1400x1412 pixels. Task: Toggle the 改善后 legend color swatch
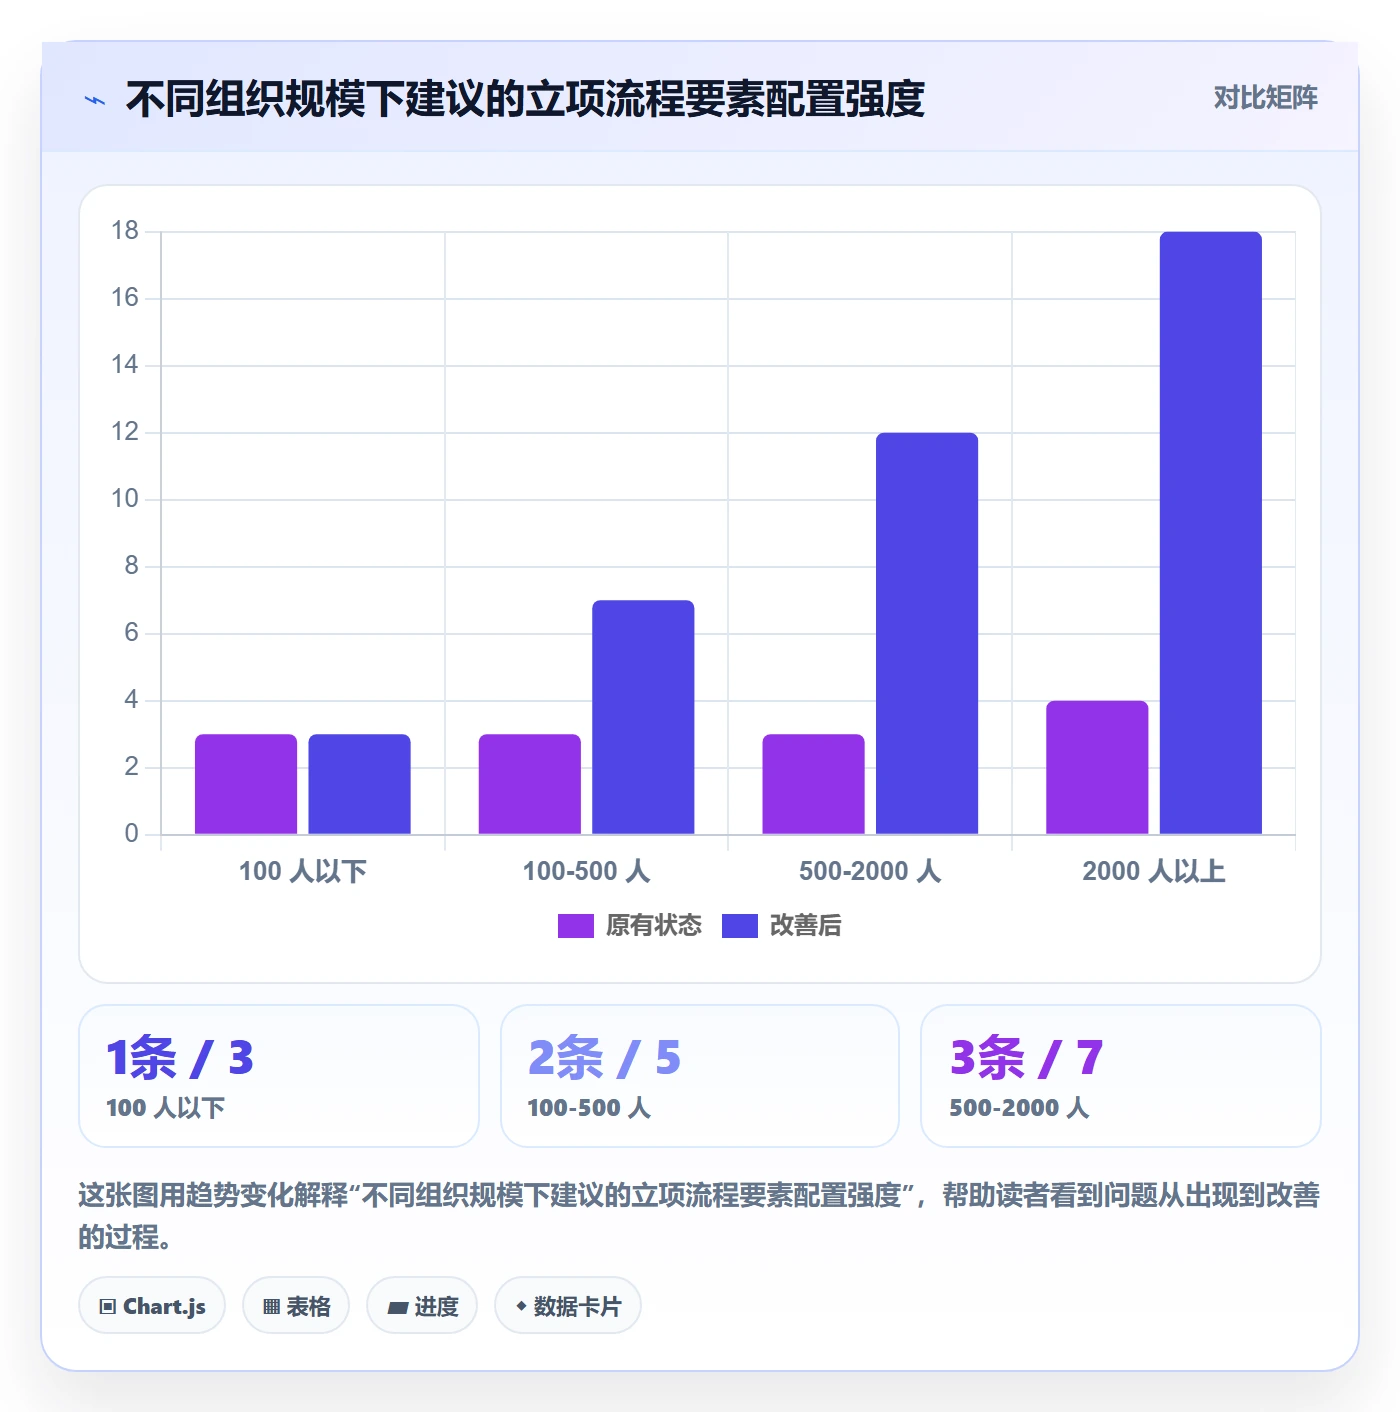739,926
